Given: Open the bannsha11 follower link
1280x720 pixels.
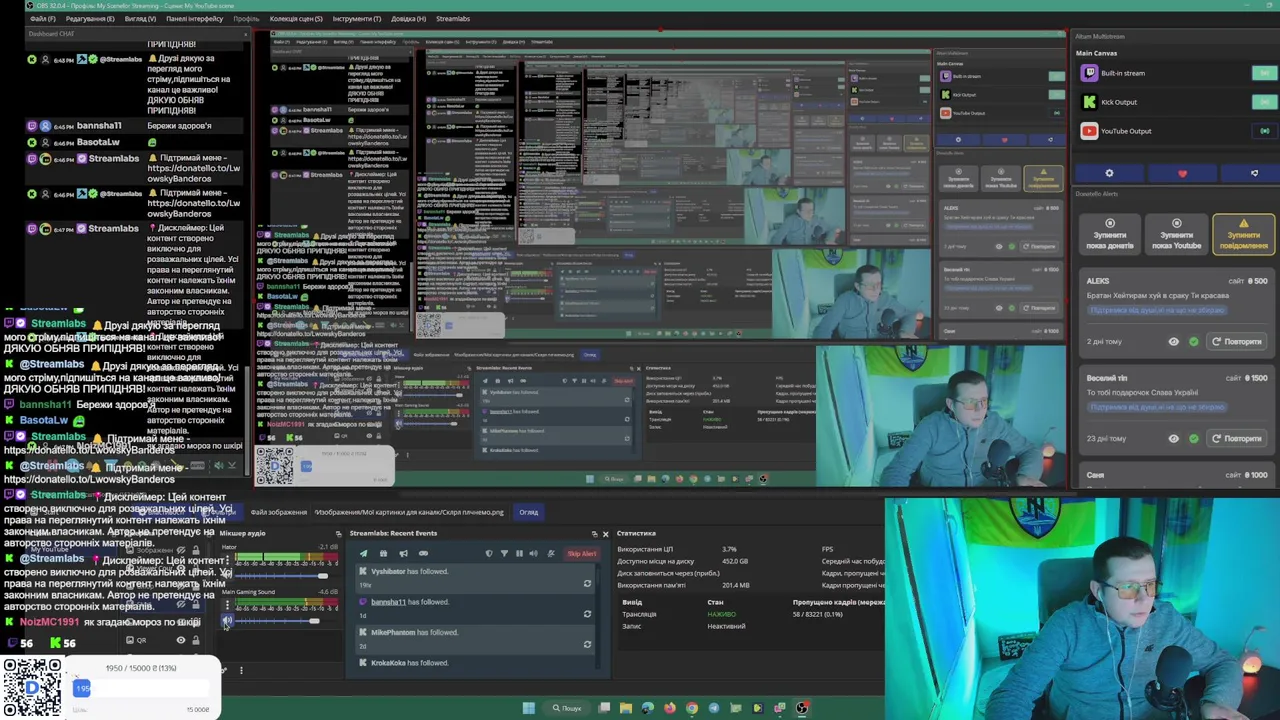Looking at the screenshot, I should click(388, 602).
